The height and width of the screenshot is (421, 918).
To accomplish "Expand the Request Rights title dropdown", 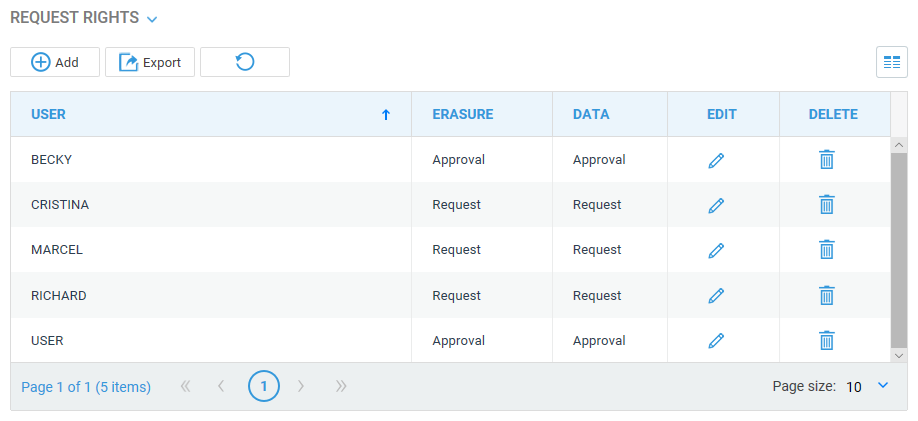I will coord(152,19).
